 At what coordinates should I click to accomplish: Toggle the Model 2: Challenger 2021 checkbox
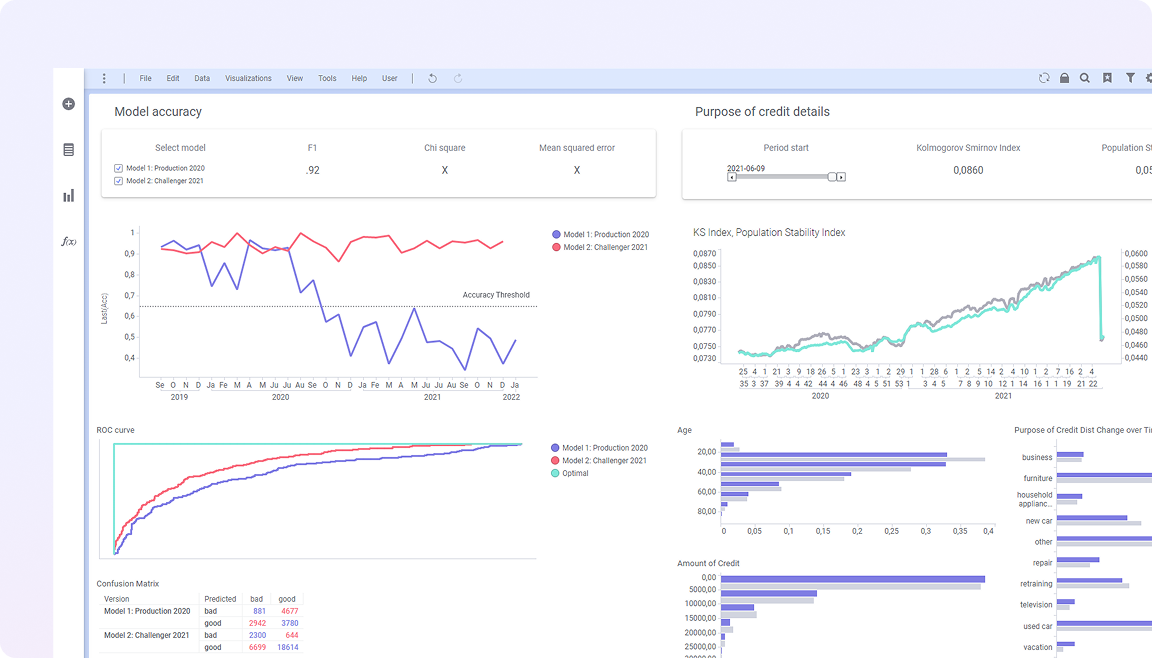(118, 181)
